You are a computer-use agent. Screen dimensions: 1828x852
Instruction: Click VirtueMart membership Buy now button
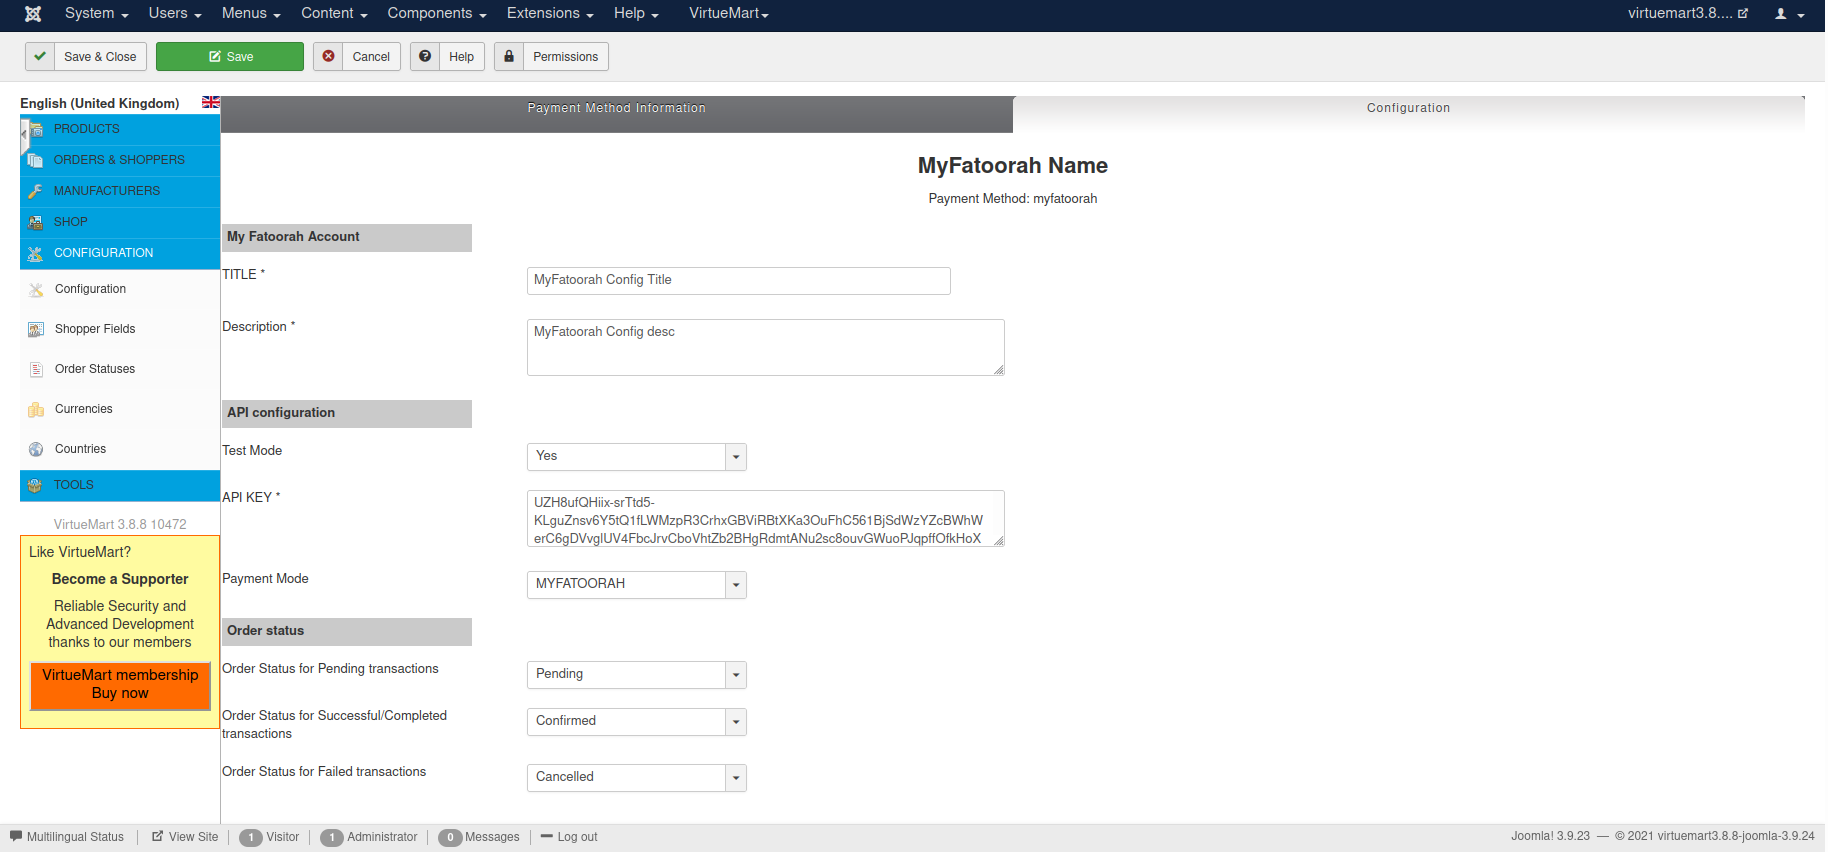coord(120,685)
